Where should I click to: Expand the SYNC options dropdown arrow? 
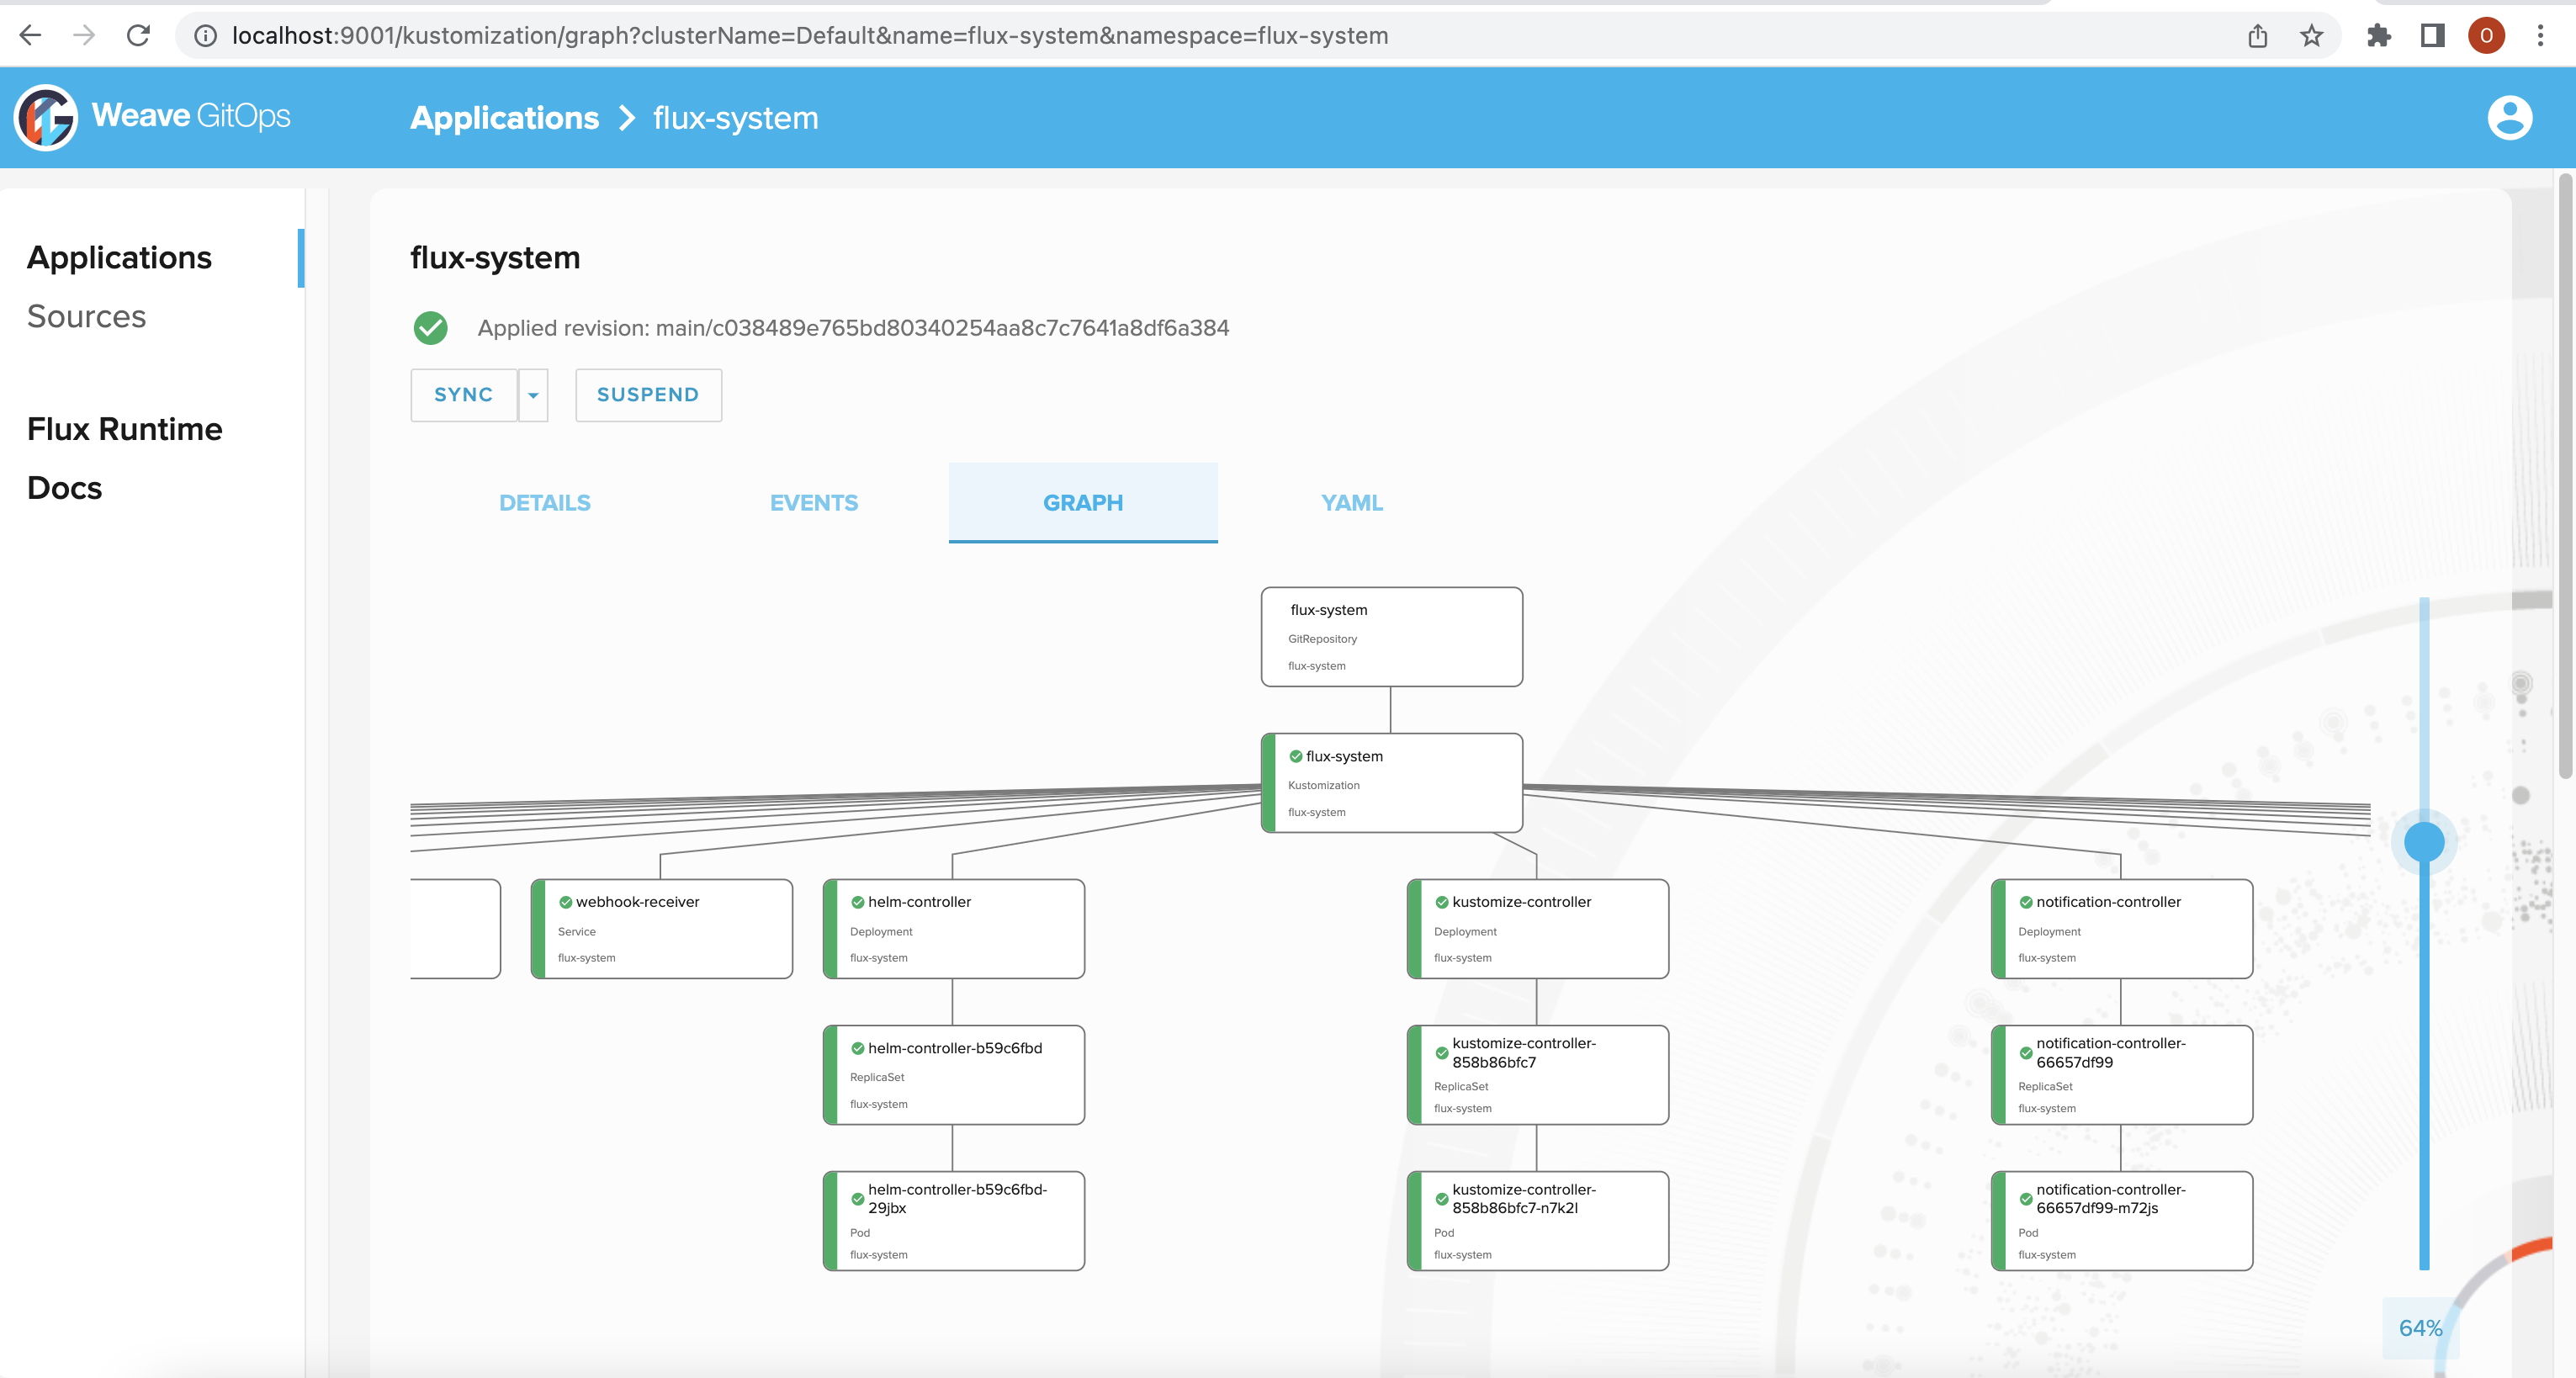(533, 395)
